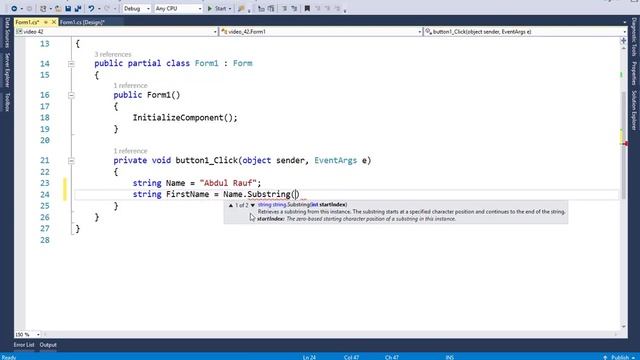640x360 pixels.
Task: Click the comment selection toolbar icon
Action: point(284,8)
